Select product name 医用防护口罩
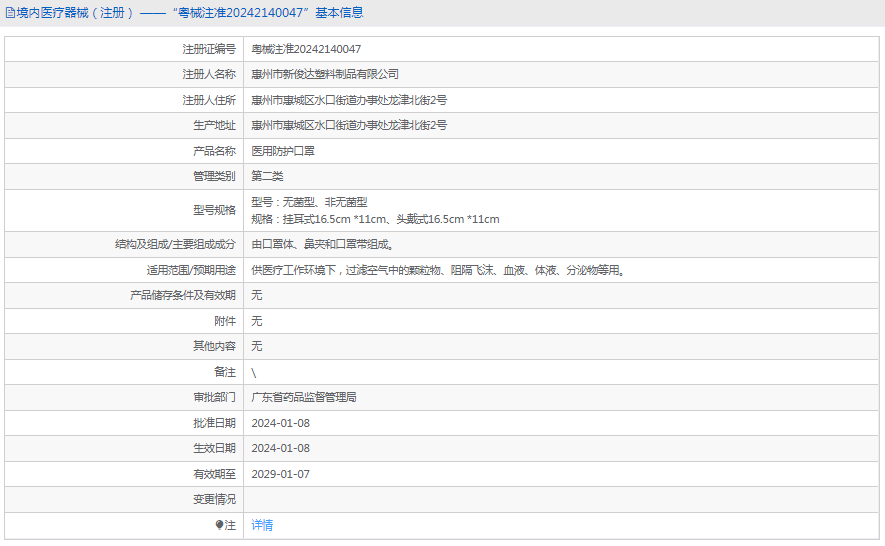This screenshot has height=546, width=885. click(x=283, y=151)
